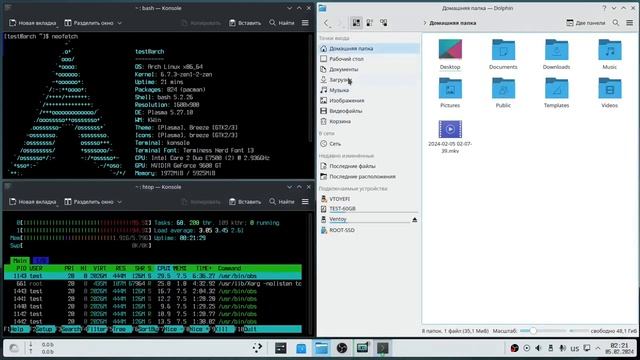The image size is (640, 360).
Task: Switch Dolphin to compact view mode
Action: (370, 23)
